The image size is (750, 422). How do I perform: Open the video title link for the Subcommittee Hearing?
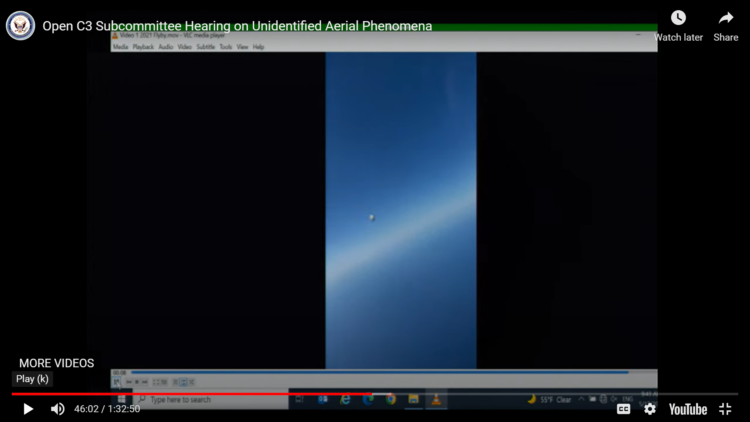pyautogui.click(x=237, y=26)
